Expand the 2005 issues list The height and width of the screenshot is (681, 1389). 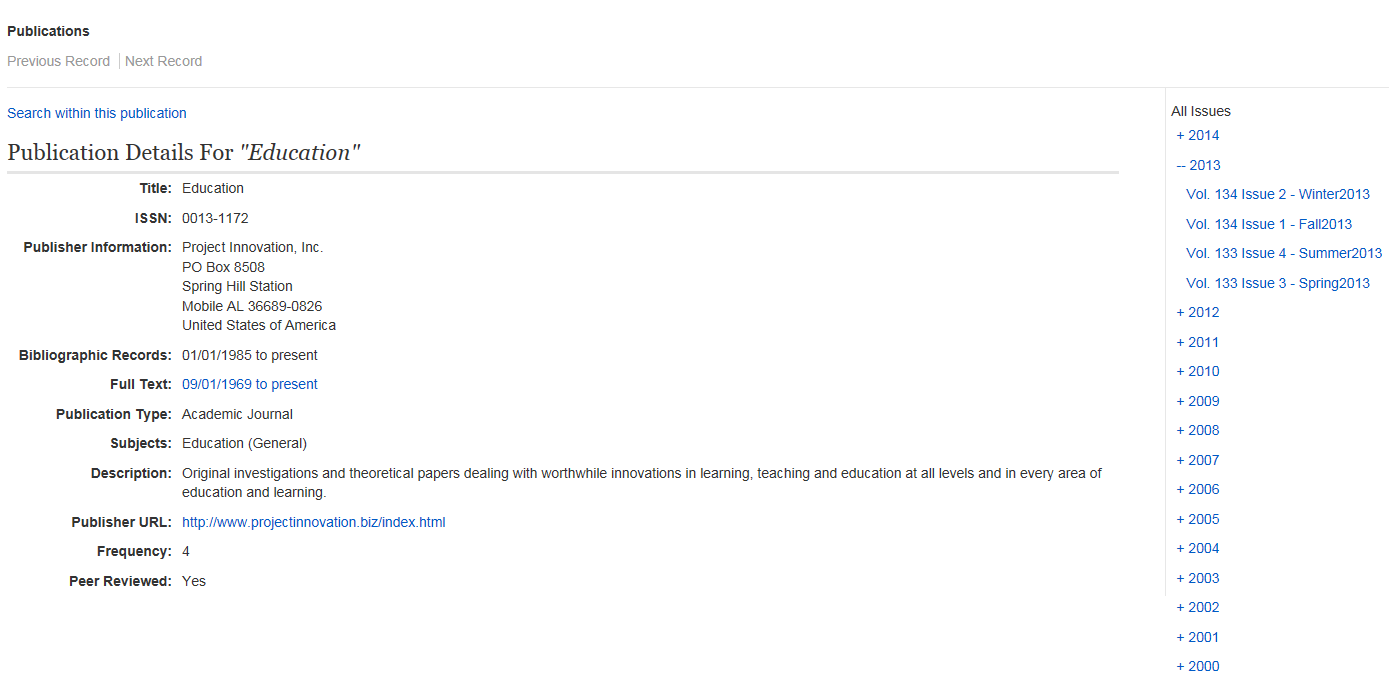coord(1198,520)
